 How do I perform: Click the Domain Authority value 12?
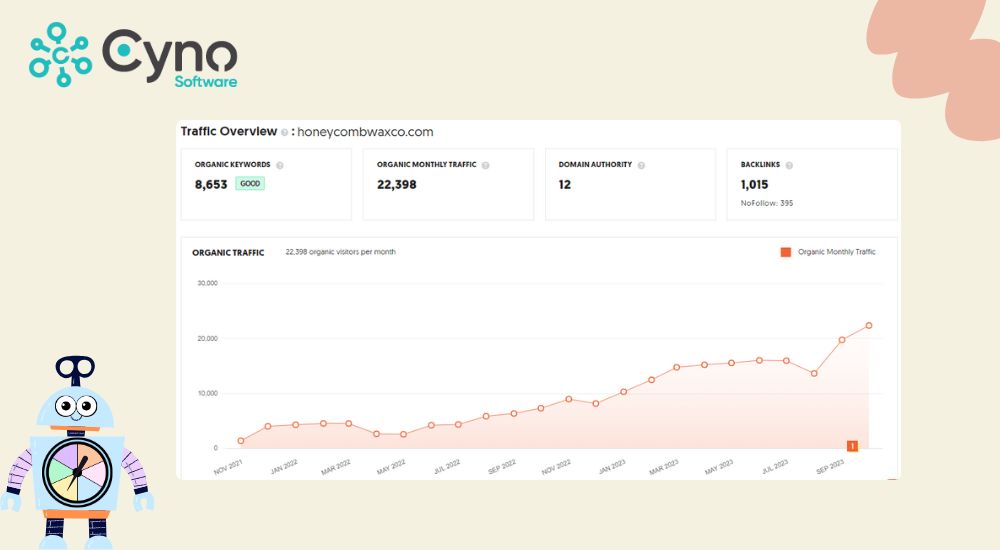point(565,185)
